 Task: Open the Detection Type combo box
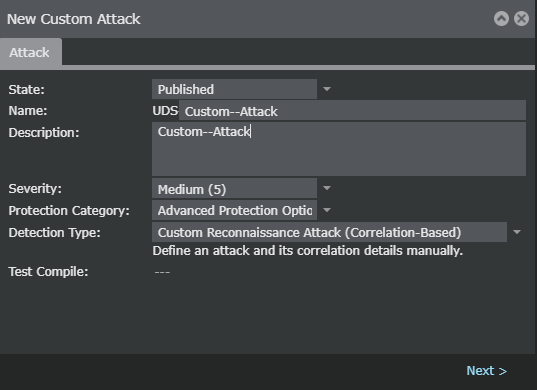click(x=329, y=232)
